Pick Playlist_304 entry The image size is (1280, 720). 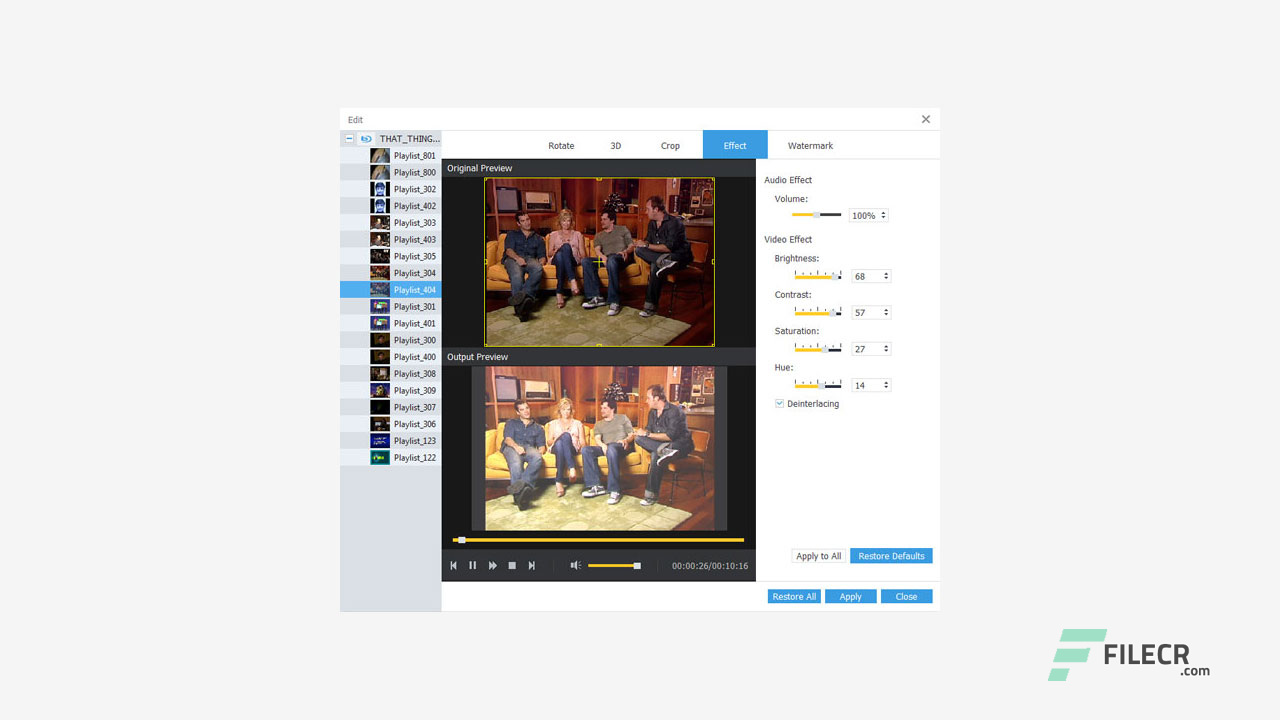391,273
